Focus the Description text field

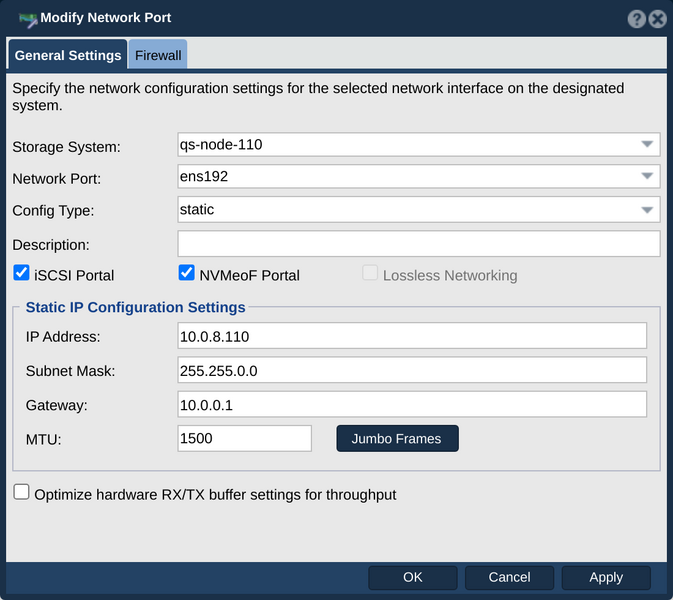(418, 244)
